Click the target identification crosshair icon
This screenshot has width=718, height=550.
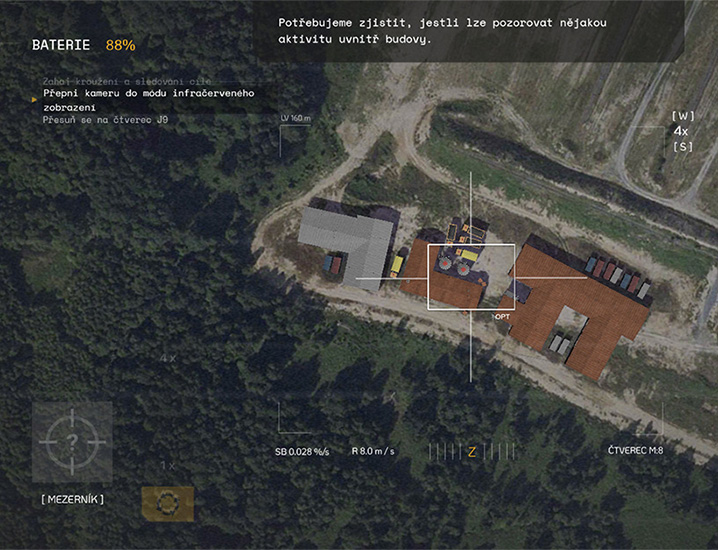[72, 442]
